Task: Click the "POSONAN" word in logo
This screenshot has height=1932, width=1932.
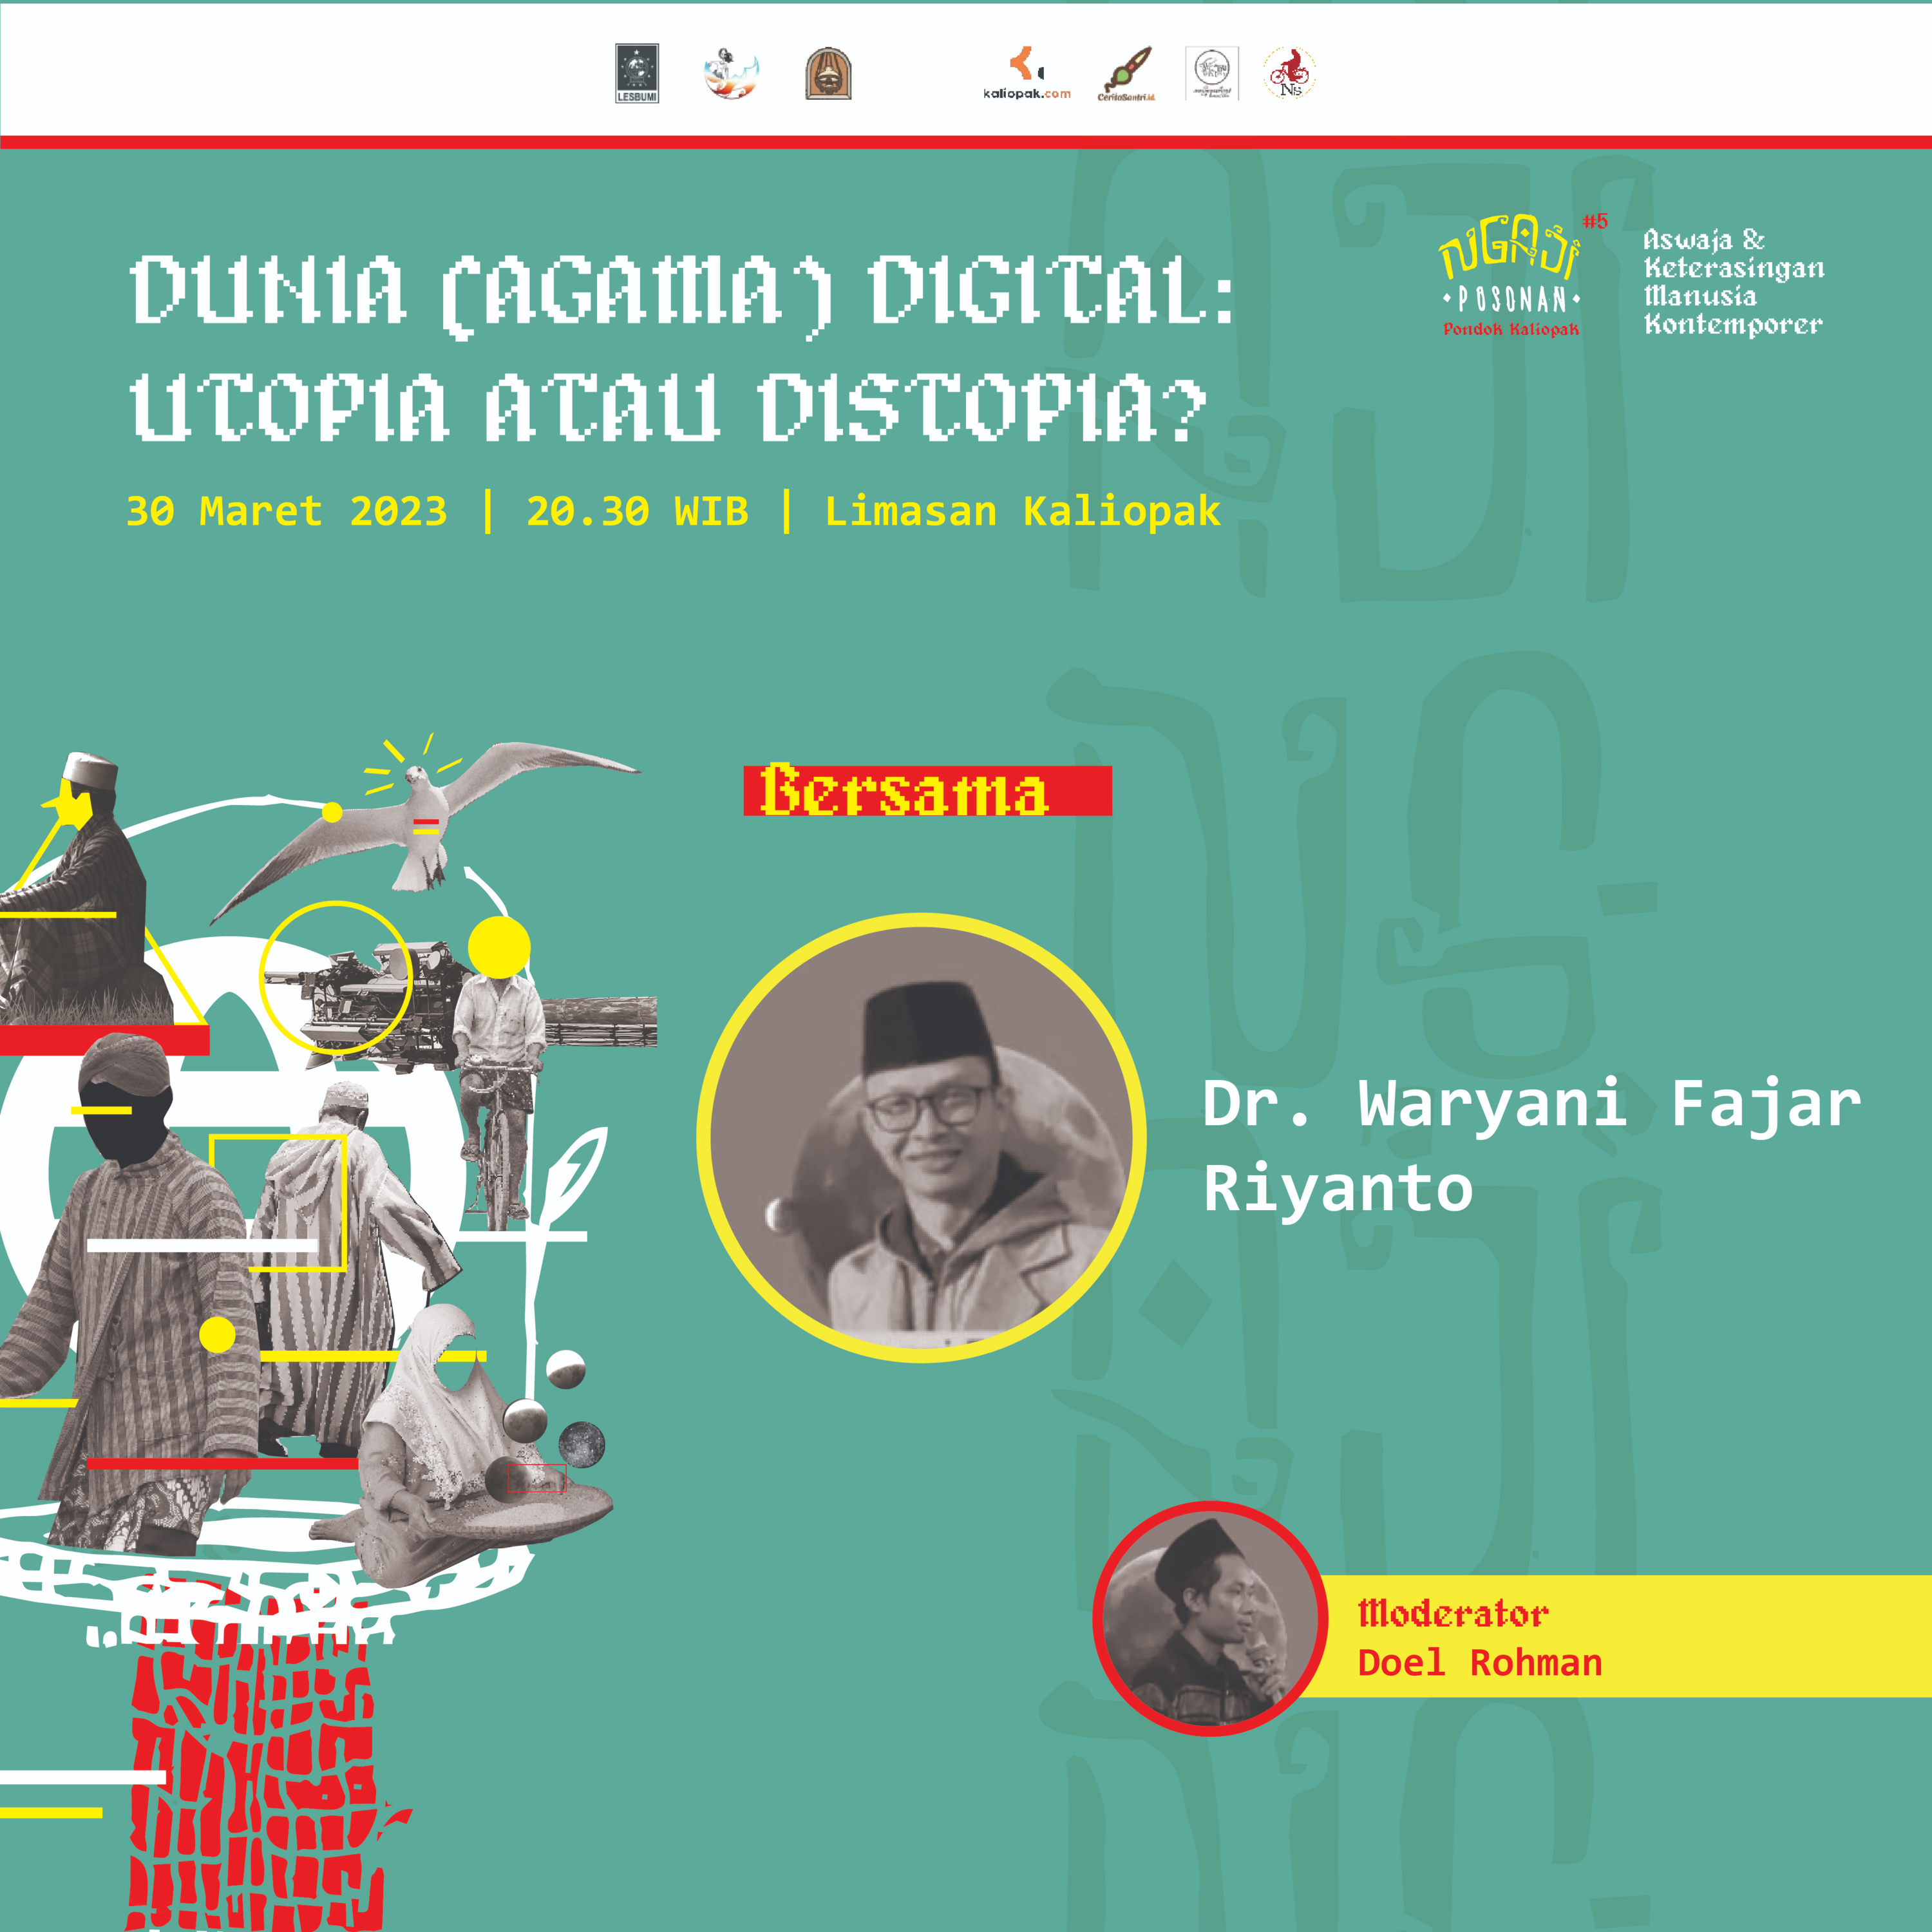Action: click(1511, 300)
